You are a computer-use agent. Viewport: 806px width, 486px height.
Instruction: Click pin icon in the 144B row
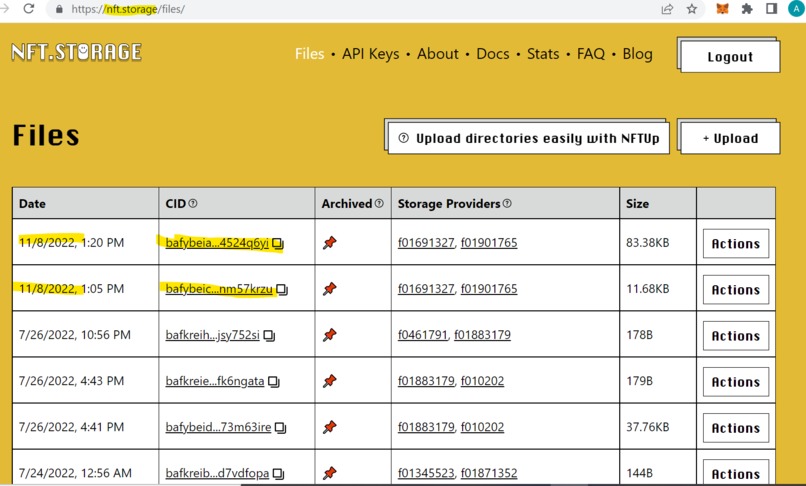coord(329,473)
